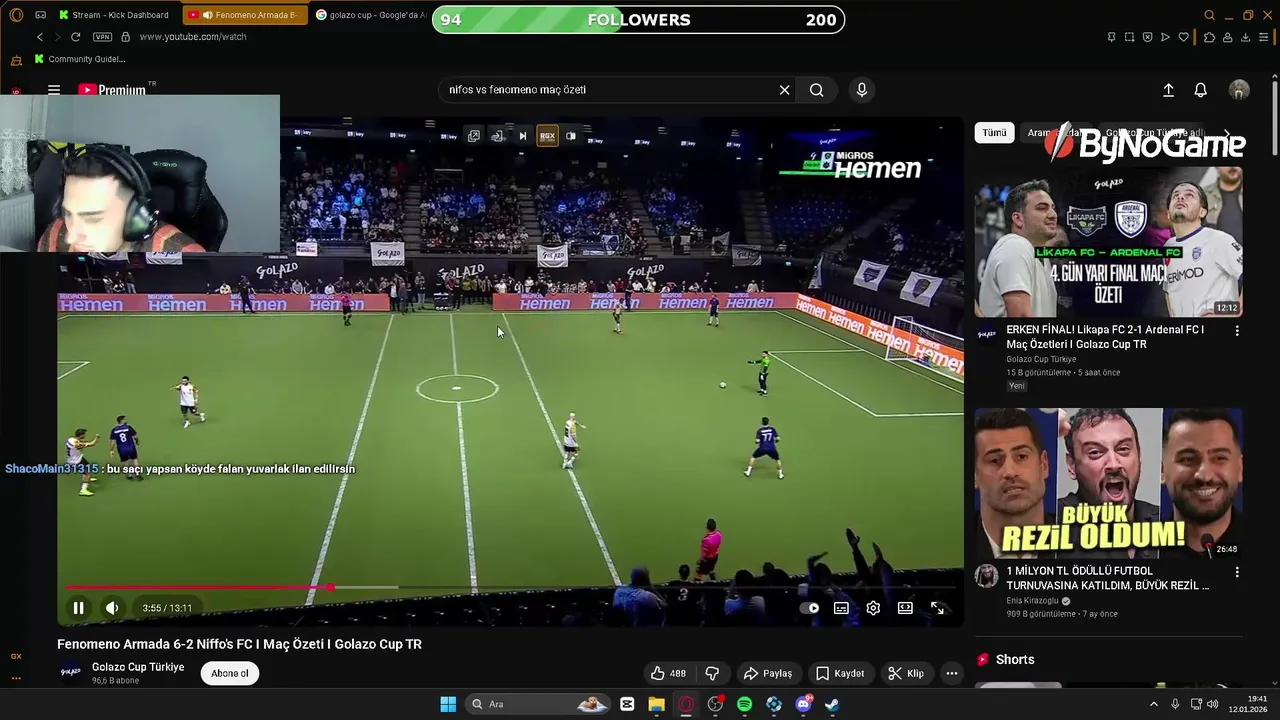Open the GX corner icon in sidebar
The image size is (1280, 720).
pyautogui.click(x=15, y=656)
